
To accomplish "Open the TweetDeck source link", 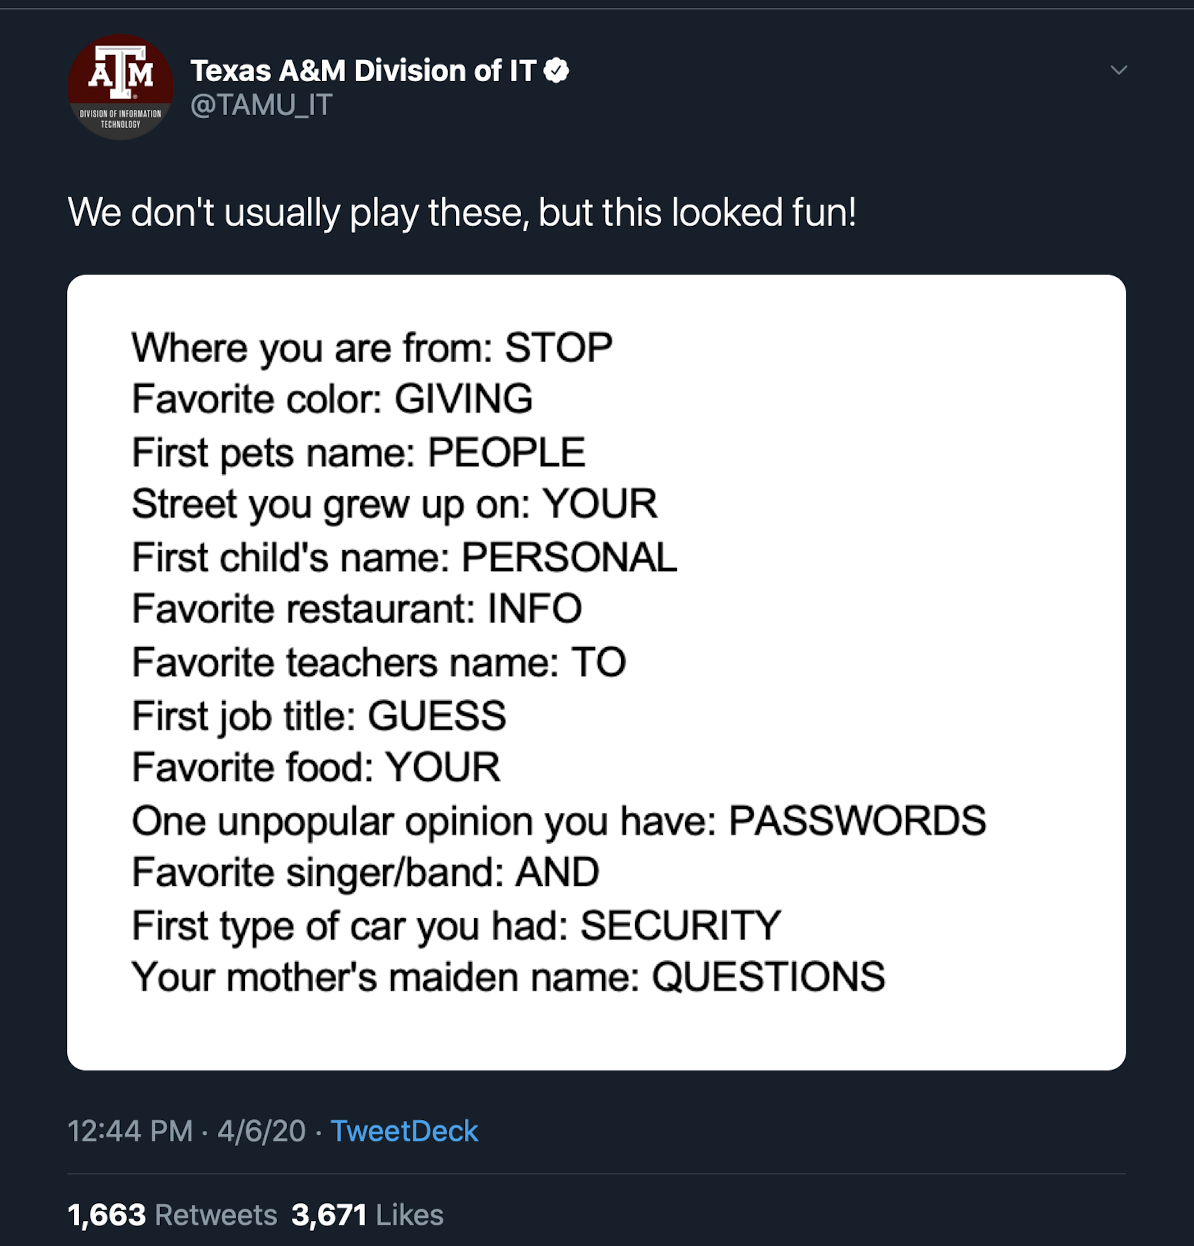I will point(404,1131).
